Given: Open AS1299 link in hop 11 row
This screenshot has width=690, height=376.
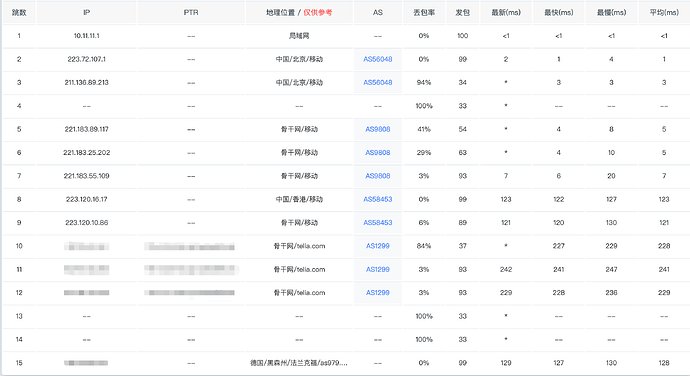Looking at the screenshot, I should (378, 269).
